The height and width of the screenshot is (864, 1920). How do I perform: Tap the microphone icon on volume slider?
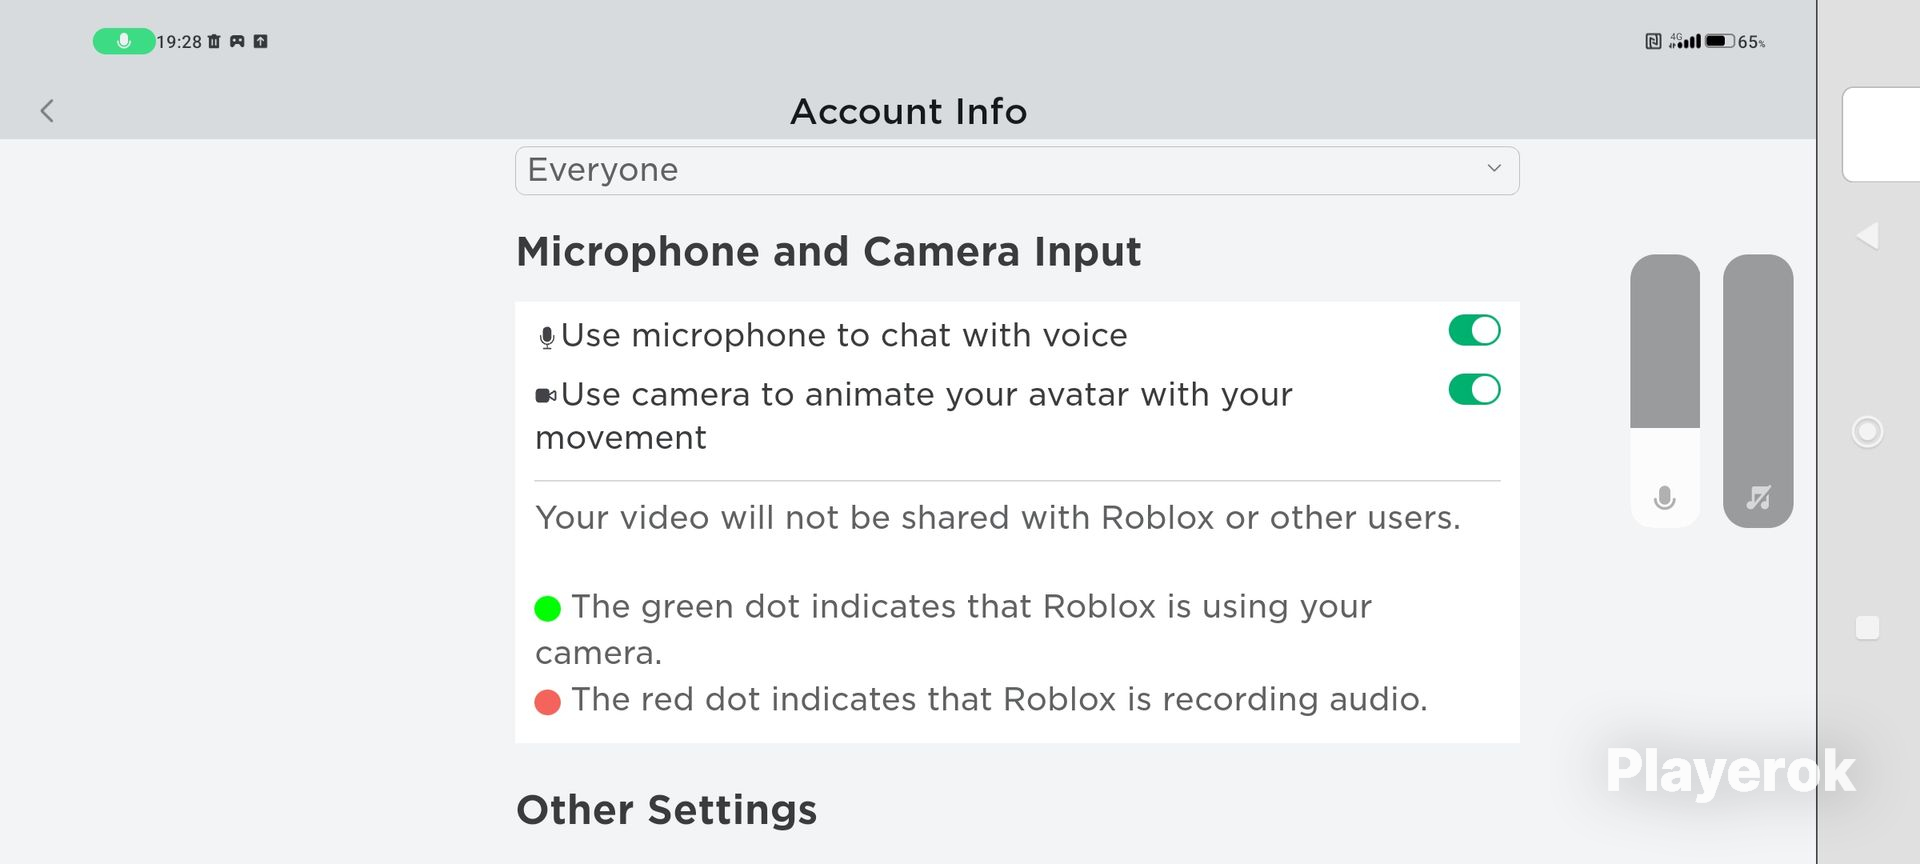click(x=1665, y=497)
